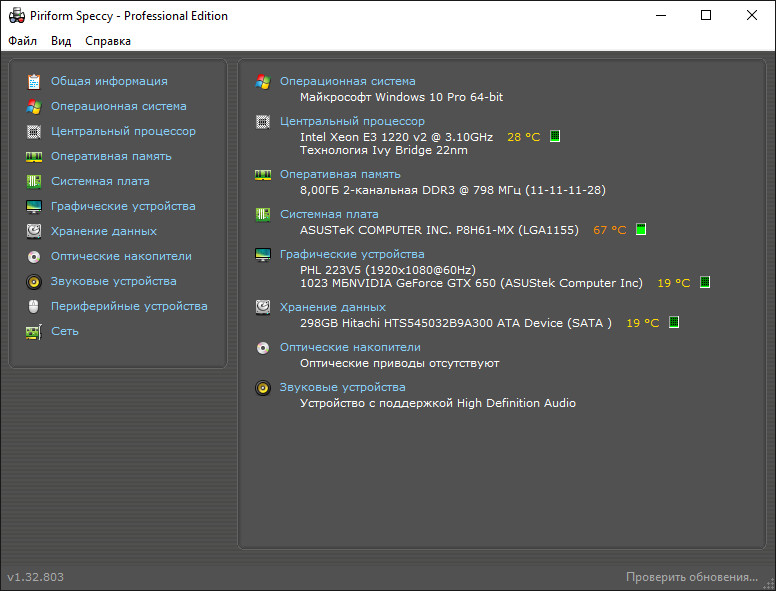The height and width of the screenshot is (591, 776).
Task: Click the RAM stick icon beside sidebar Оперативная память
Action: [34, 157]
